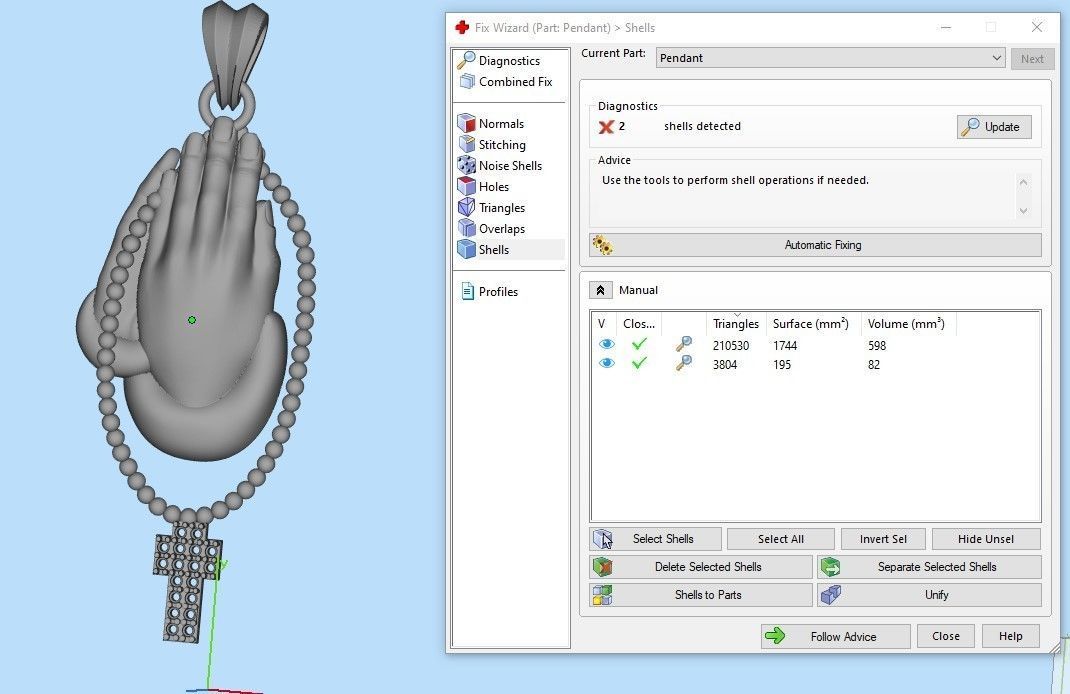Open the Profiles page
The width and height of the screenshot is (1070, 694).
pyautogui.click(x=498, y=292)
